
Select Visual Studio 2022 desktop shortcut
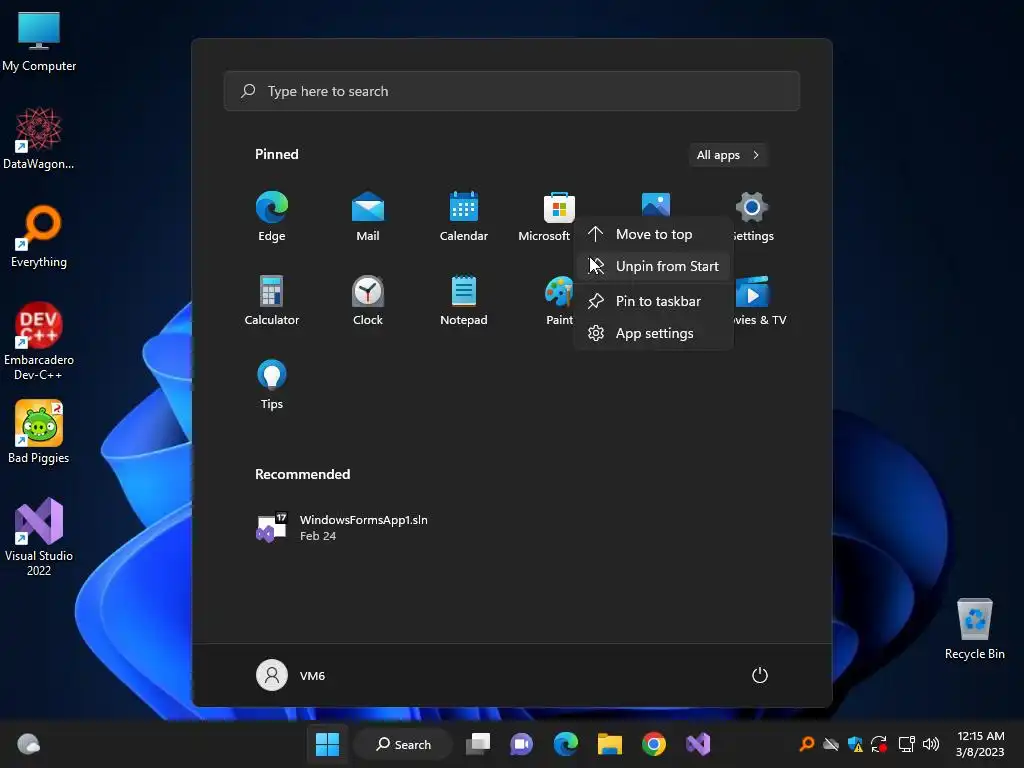pos(39,537)
